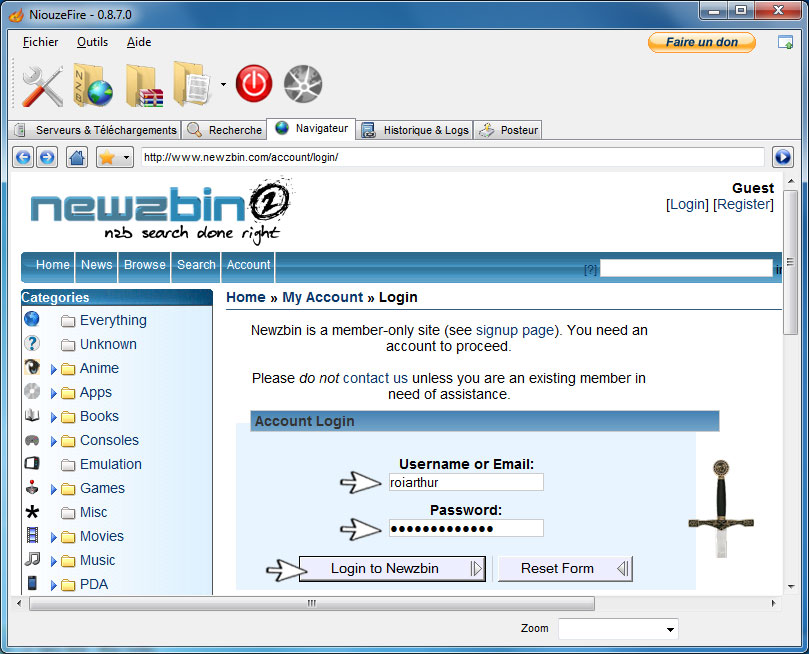Click the URL address bar

coord(452,157)
